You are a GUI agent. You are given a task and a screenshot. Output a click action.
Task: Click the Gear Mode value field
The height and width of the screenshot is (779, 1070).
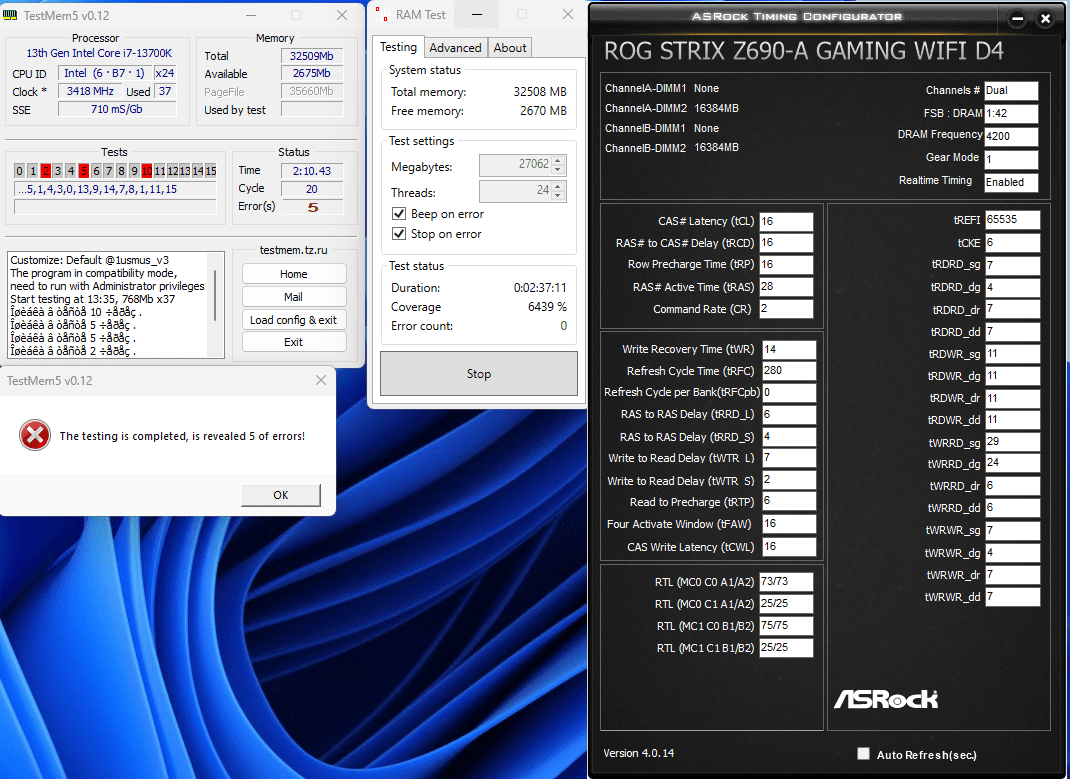pos(1011,159)
